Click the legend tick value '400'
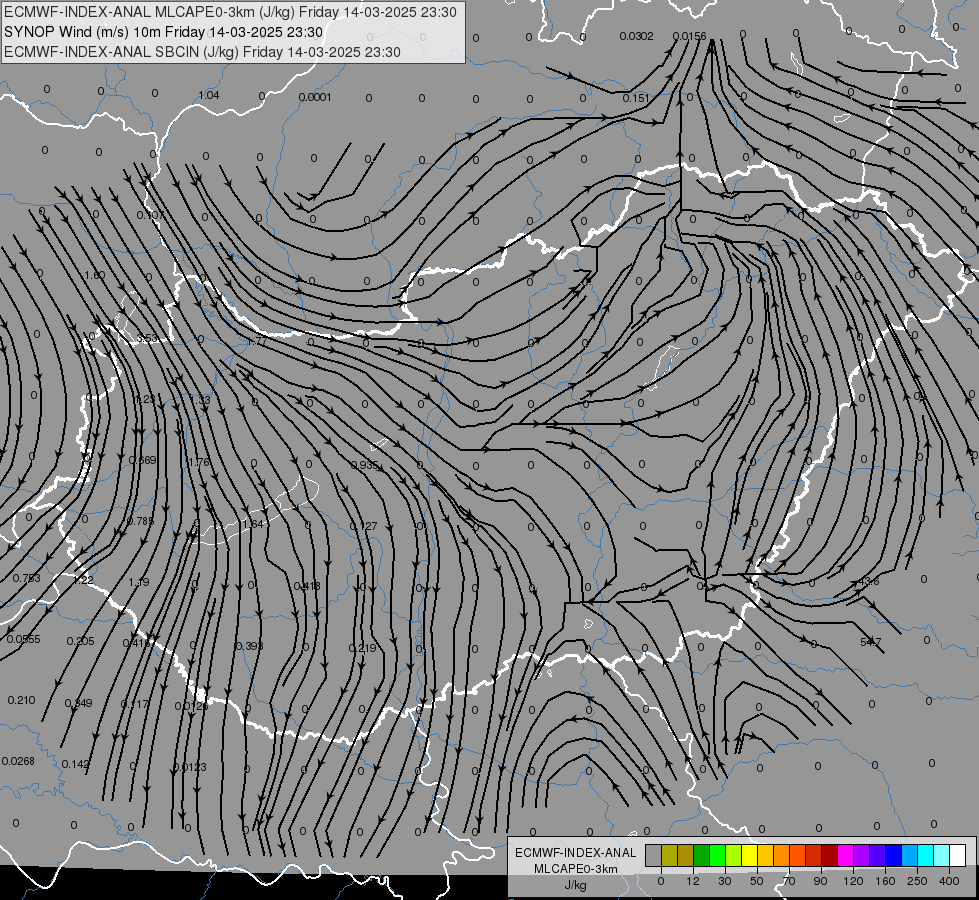The height and width of the screenshot is (900, 979). click(949, 881)
